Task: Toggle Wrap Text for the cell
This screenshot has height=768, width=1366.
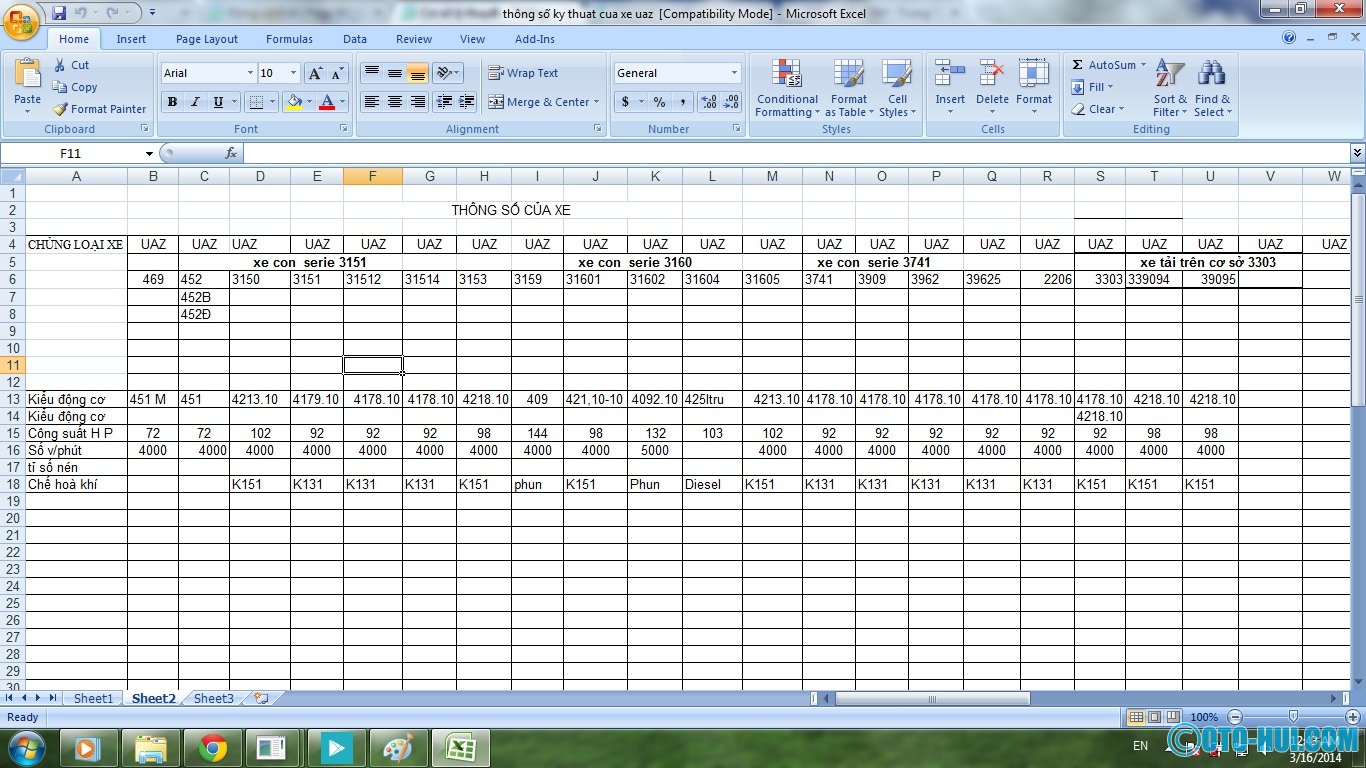Action: [523, 73]
